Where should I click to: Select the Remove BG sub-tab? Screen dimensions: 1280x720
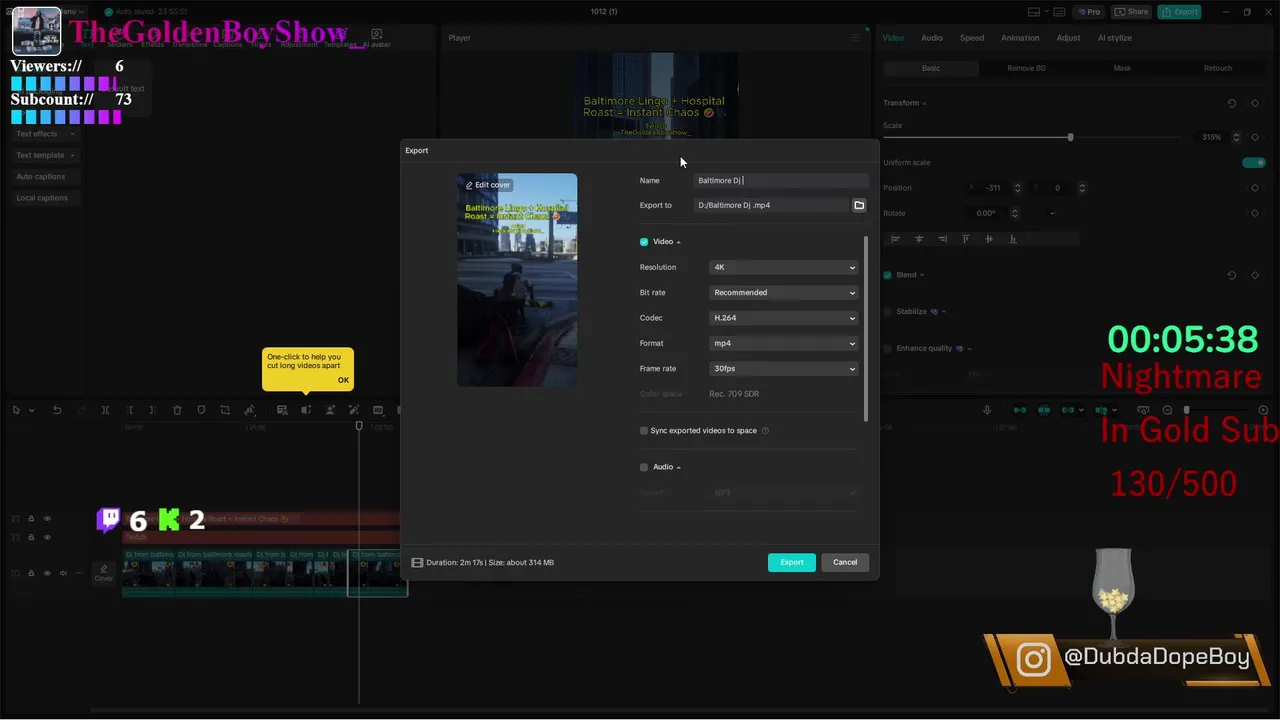tap(1026, 68)
